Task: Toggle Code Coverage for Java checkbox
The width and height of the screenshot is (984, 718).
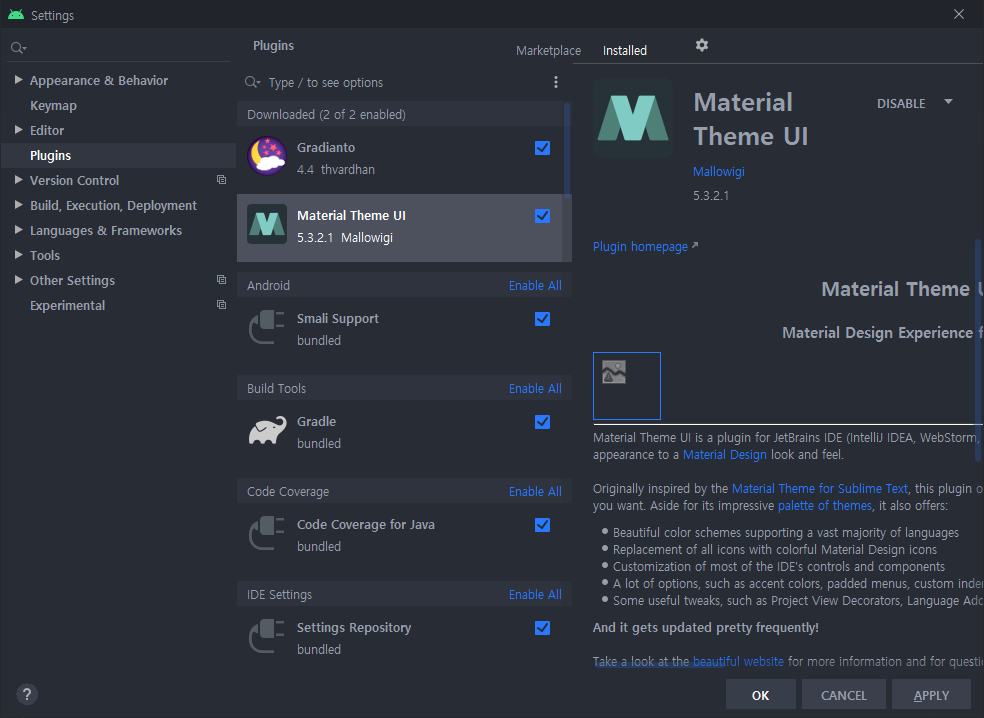Action: (x=542, y=525)
